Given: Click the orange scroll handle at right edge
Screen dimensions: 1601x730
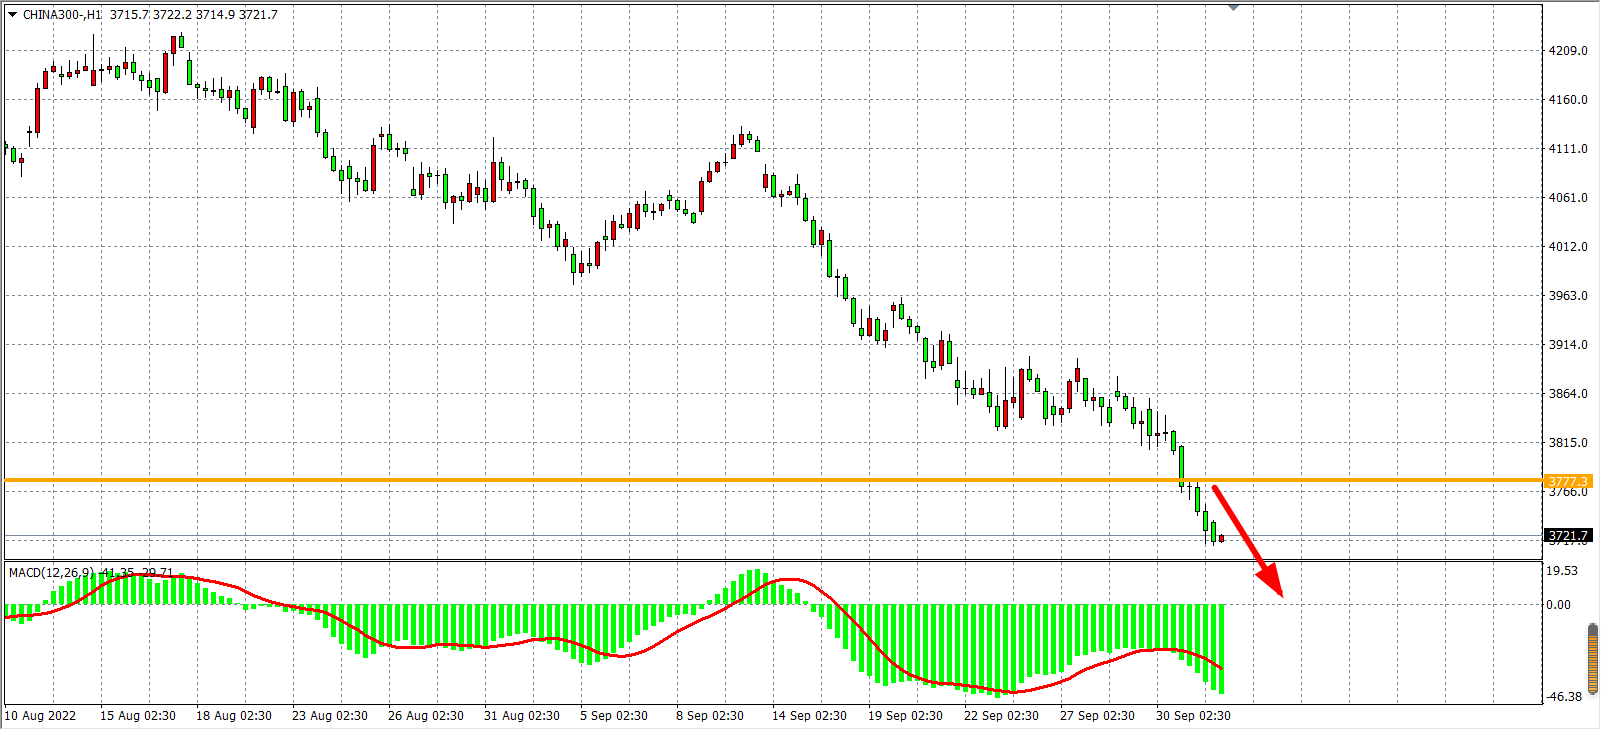Looking at the screenshot, I should pyautogui.click(x=1593, y=657).
